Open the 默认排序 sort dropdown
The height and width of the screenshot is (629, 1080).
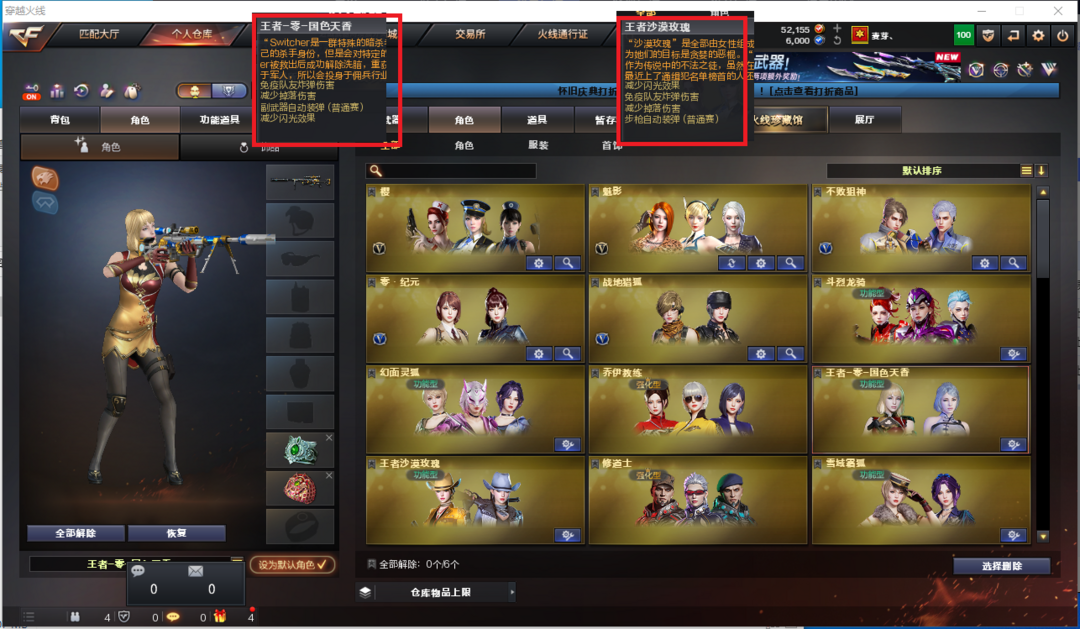922,170
